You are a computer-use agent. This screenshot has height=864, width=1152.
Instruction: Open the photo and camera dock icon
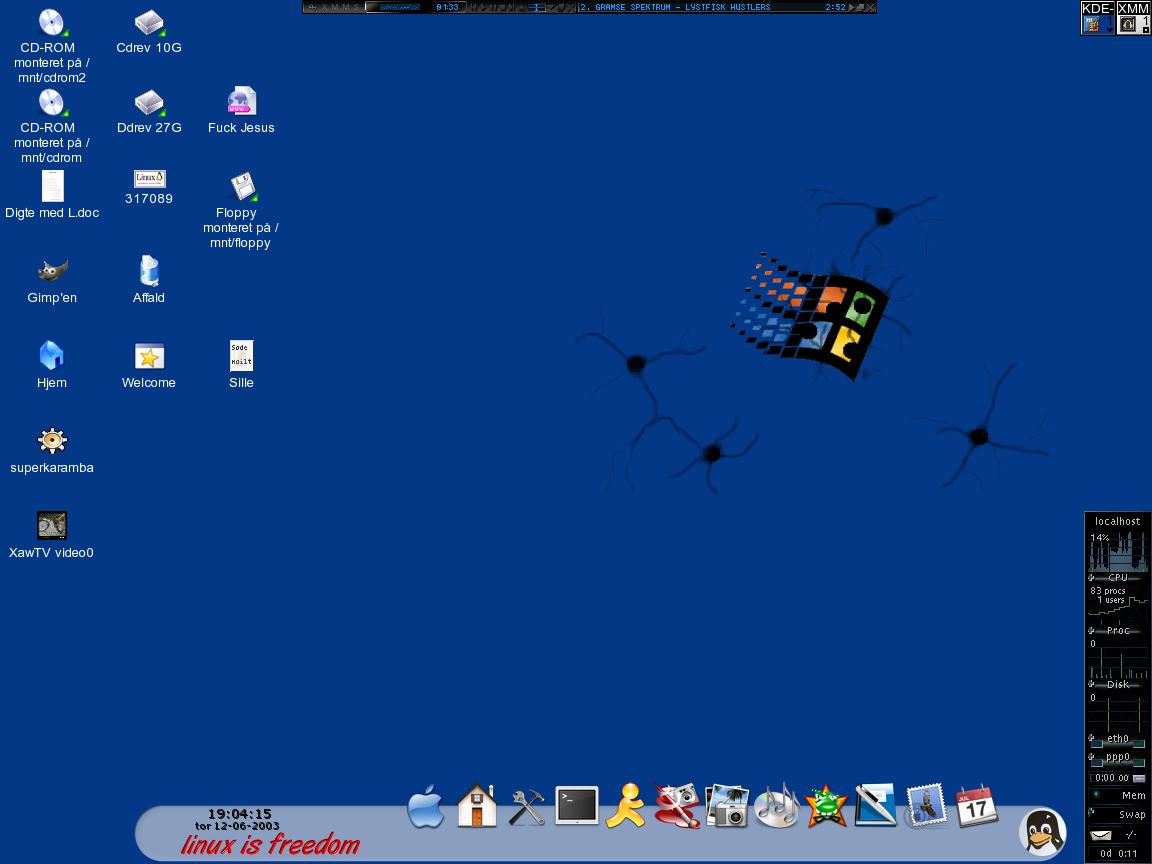pyautogui.click(x=727, y=806)
